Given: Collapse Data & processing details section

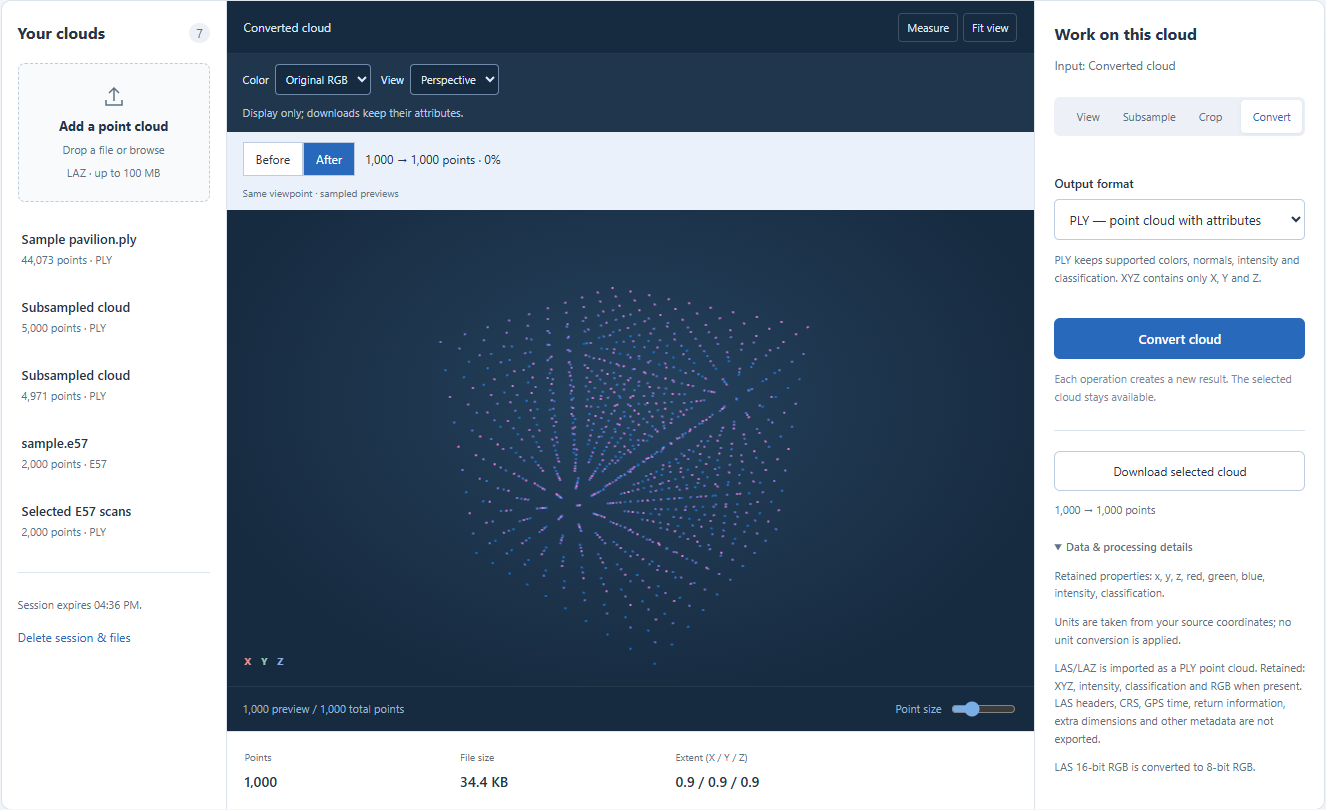Looking at the screenshot, I should point(1123,547).
